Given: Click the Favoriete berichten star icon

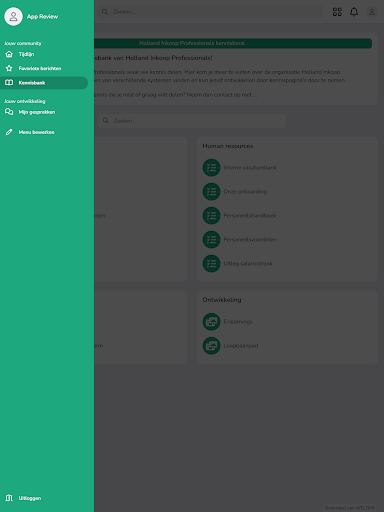Looking at the screenshot, I should [9, 68].
